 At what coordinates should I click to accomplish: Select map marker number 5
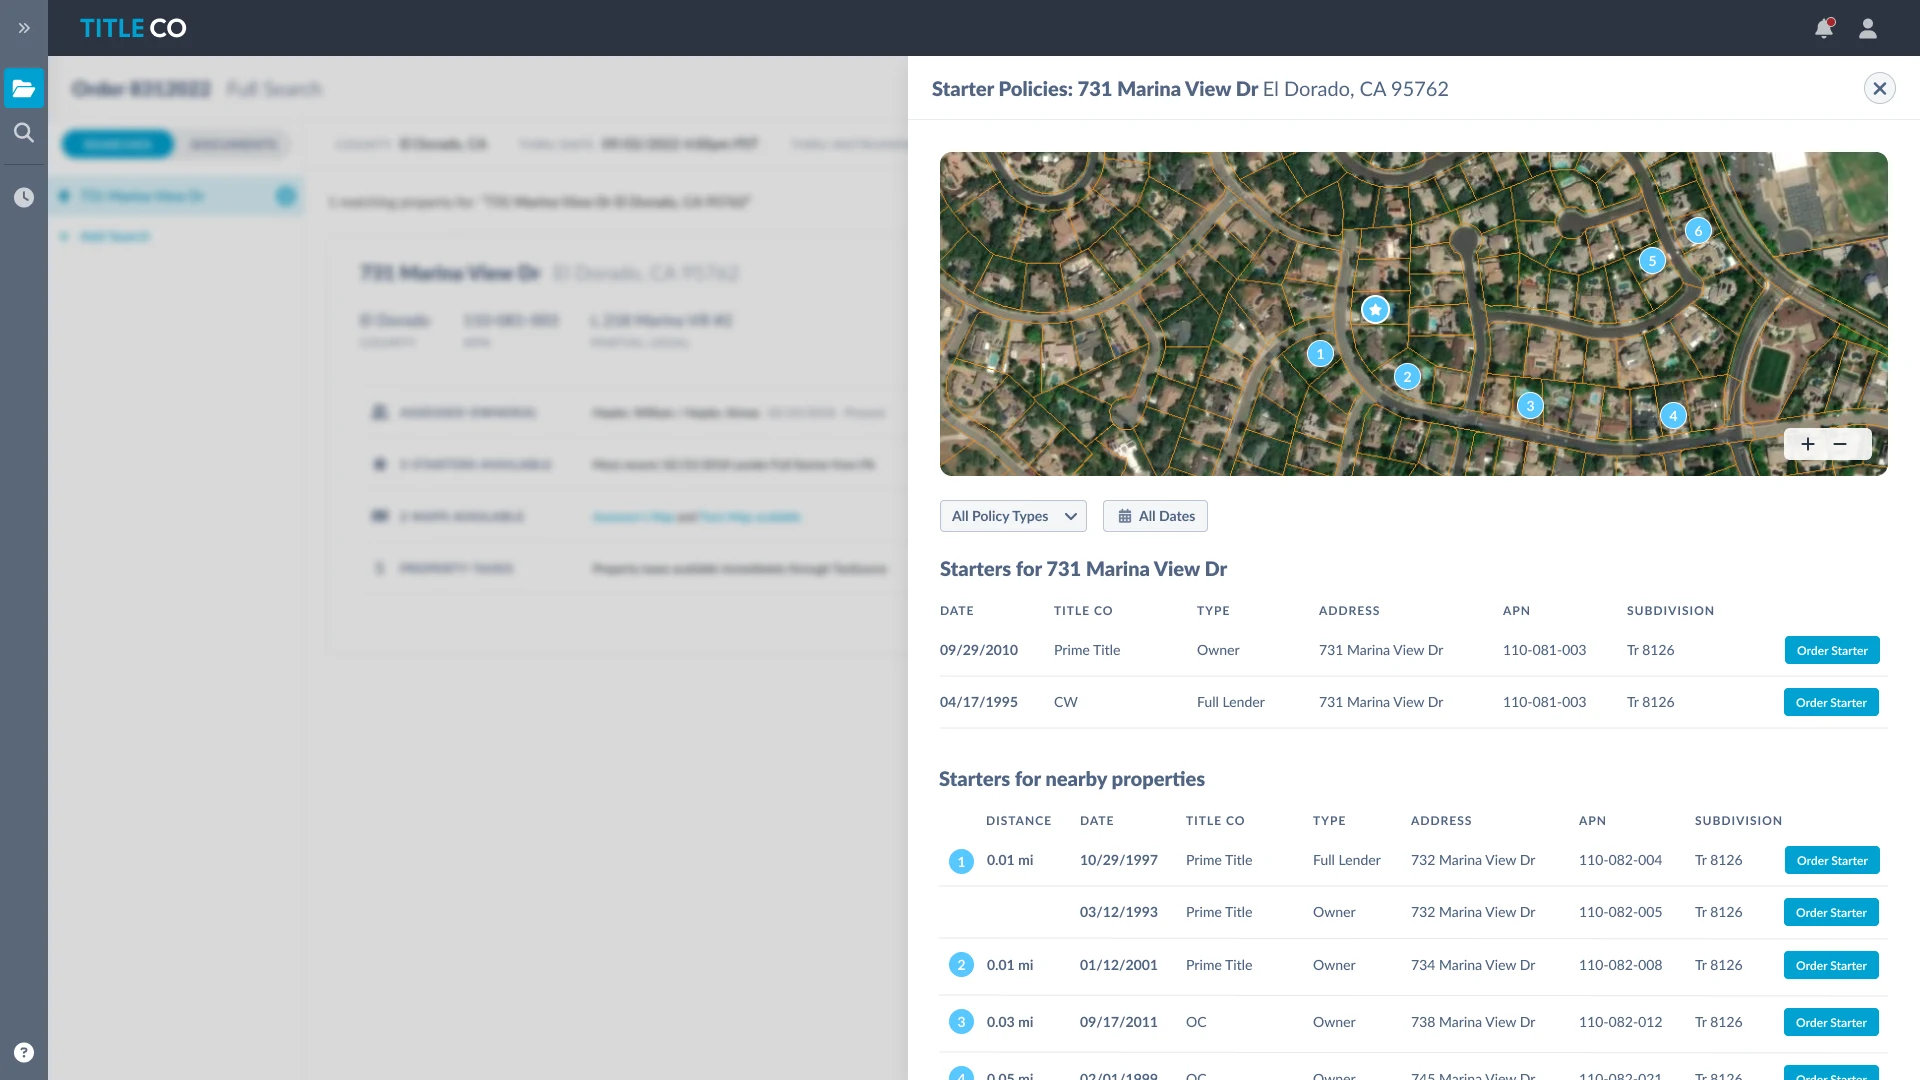[x=1652, y=261]
